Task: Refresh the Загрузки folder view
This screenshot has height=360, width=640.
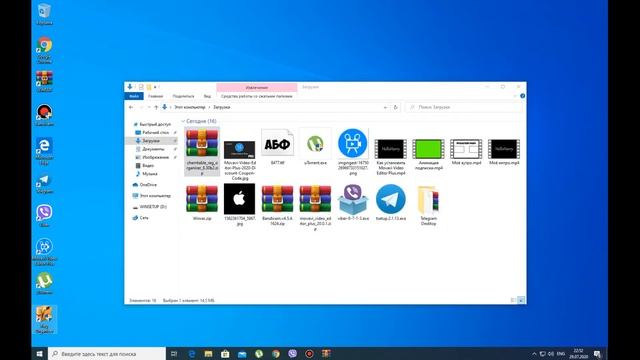Action: (395, 107)
